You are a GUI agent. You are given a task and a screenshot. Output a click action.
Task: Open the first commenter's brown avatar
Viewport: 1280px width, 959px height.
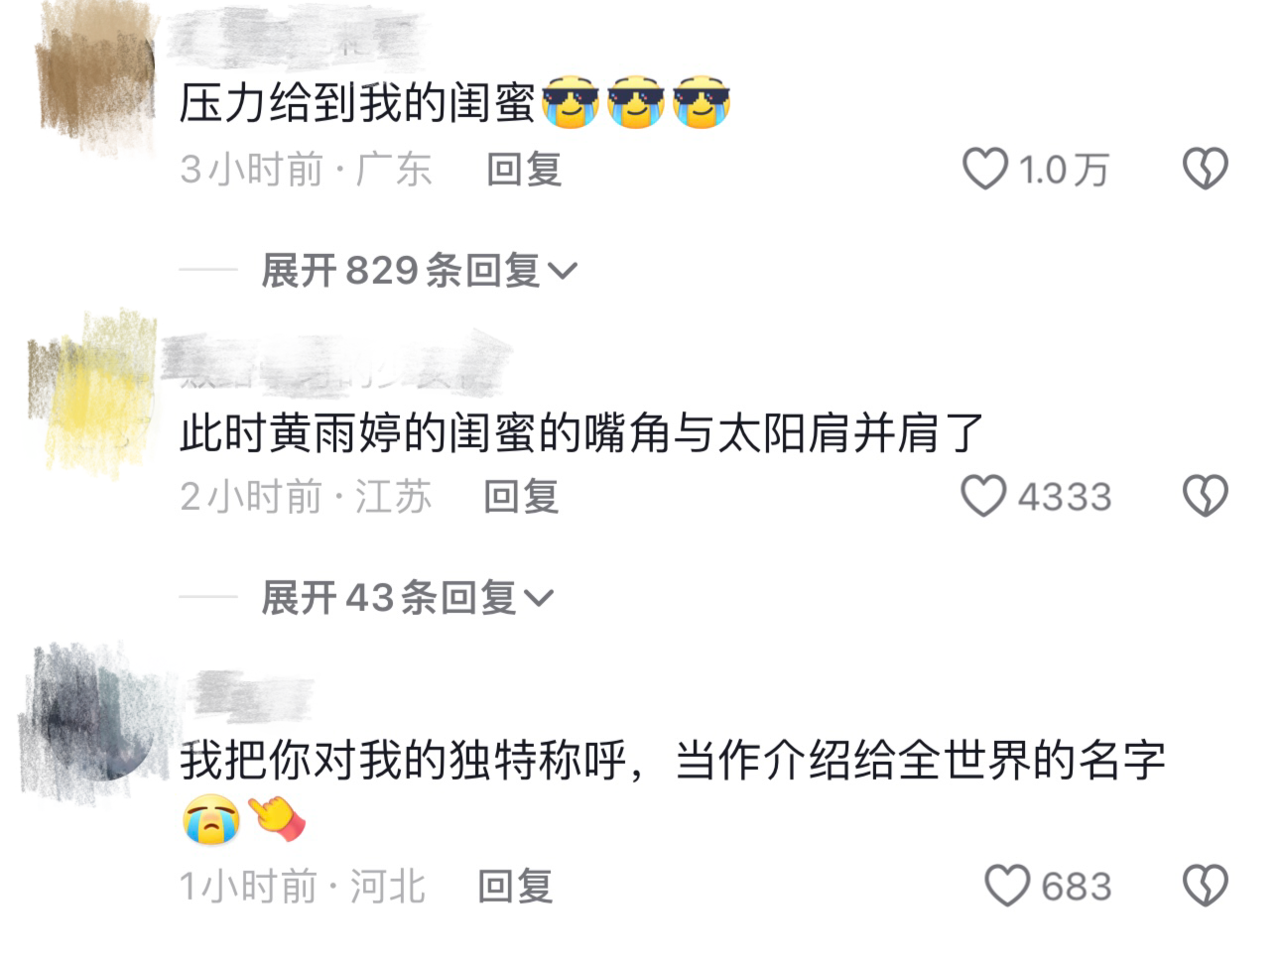(x=95, y=80)
